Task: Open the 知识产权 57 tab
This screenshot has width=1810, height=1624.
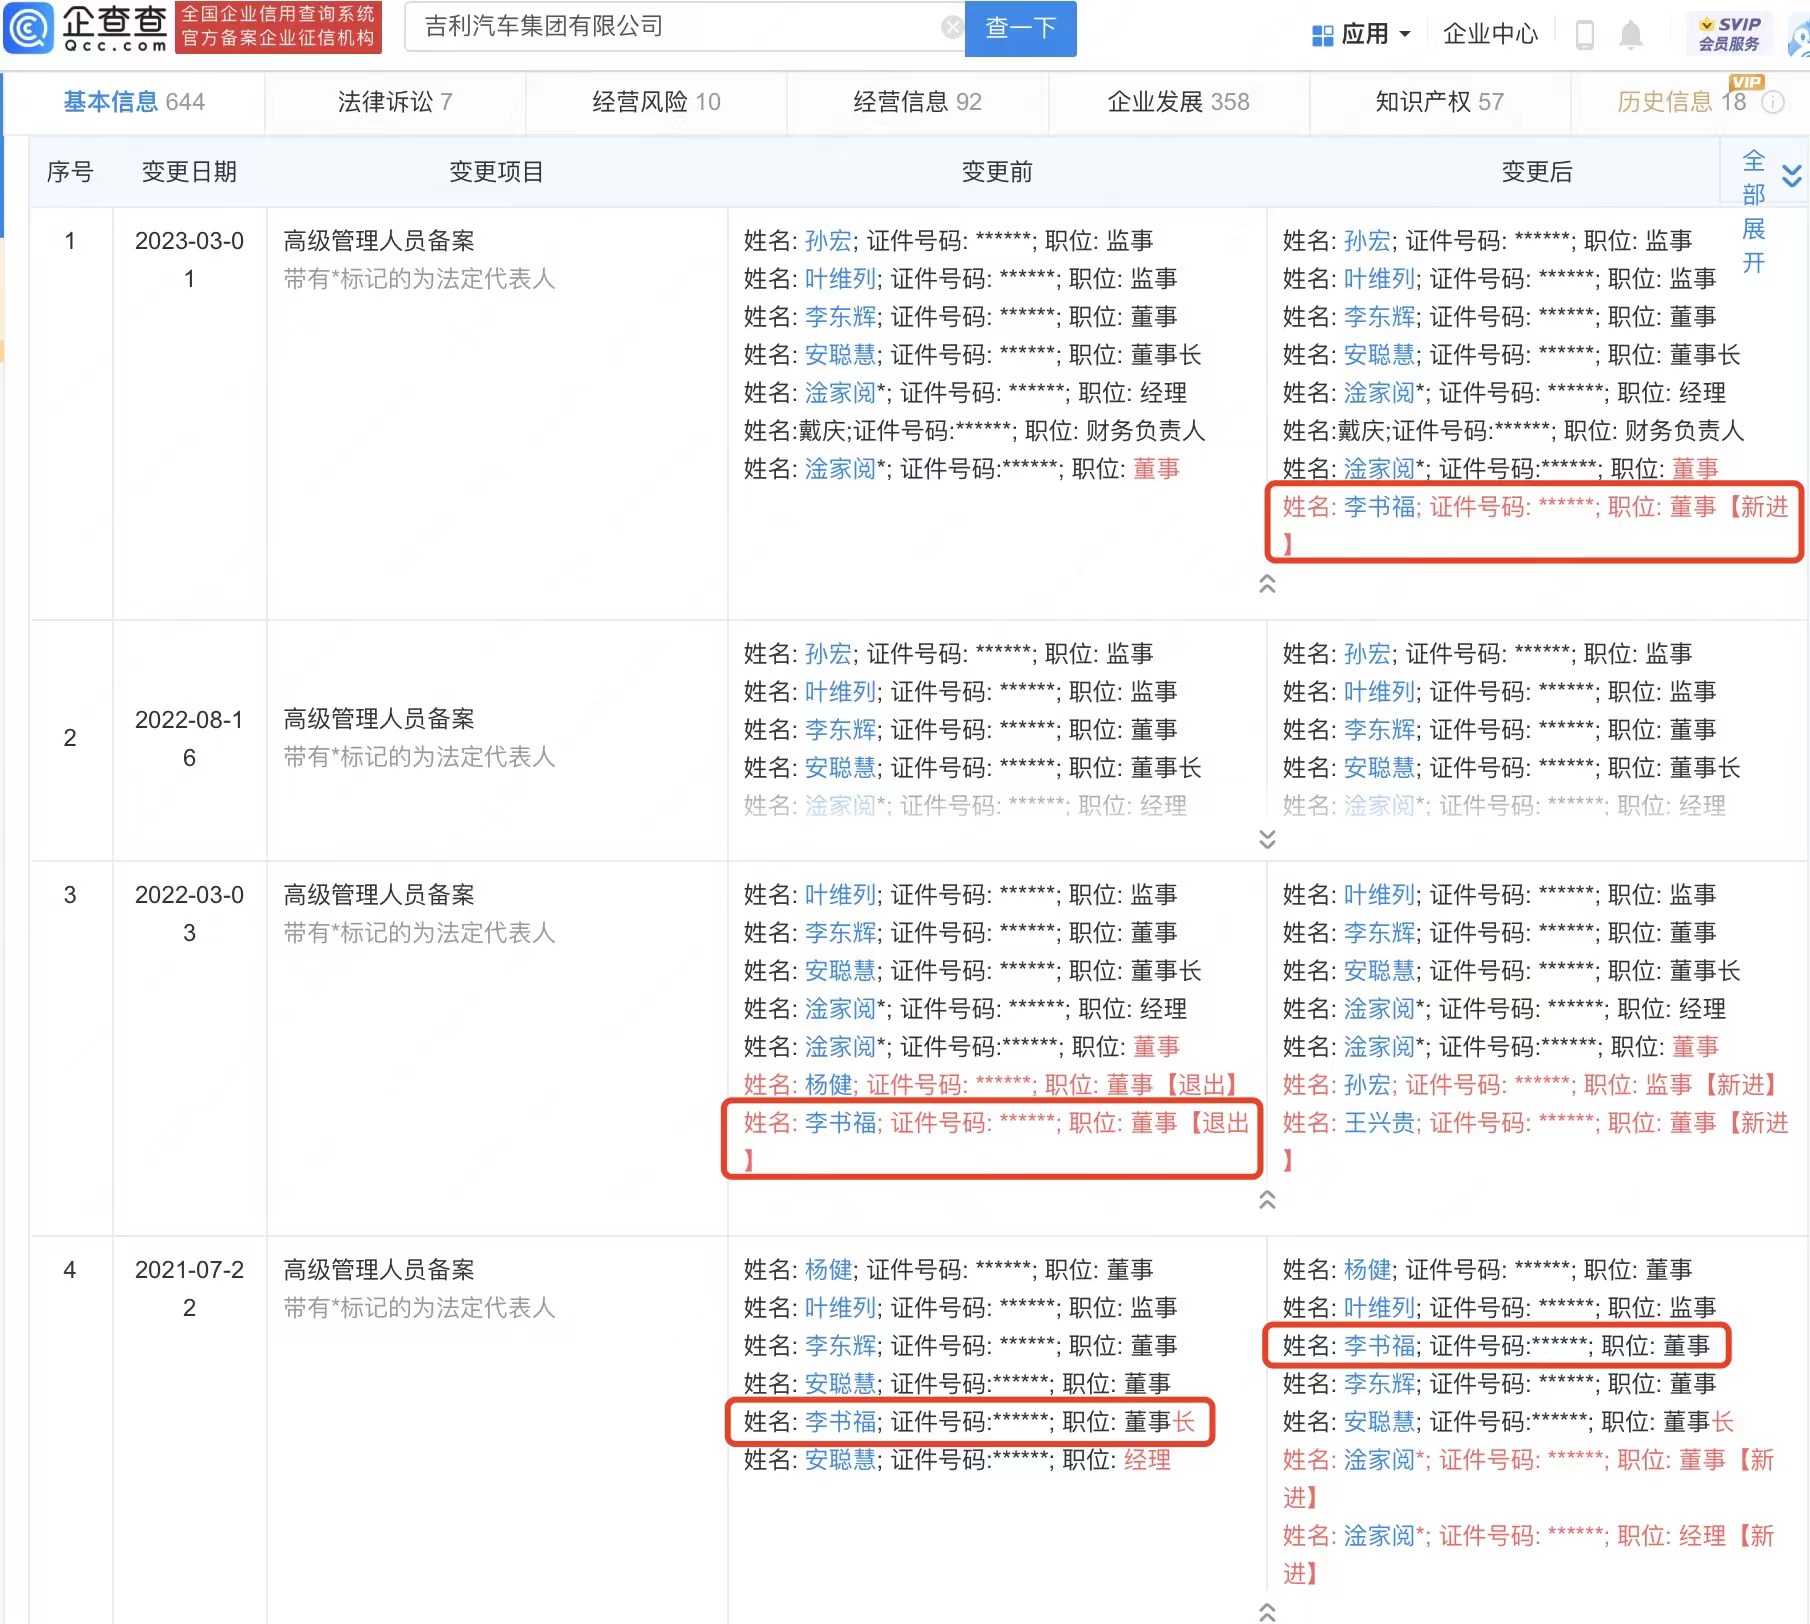Action: pyautogui.click(x=1438, y=102)
